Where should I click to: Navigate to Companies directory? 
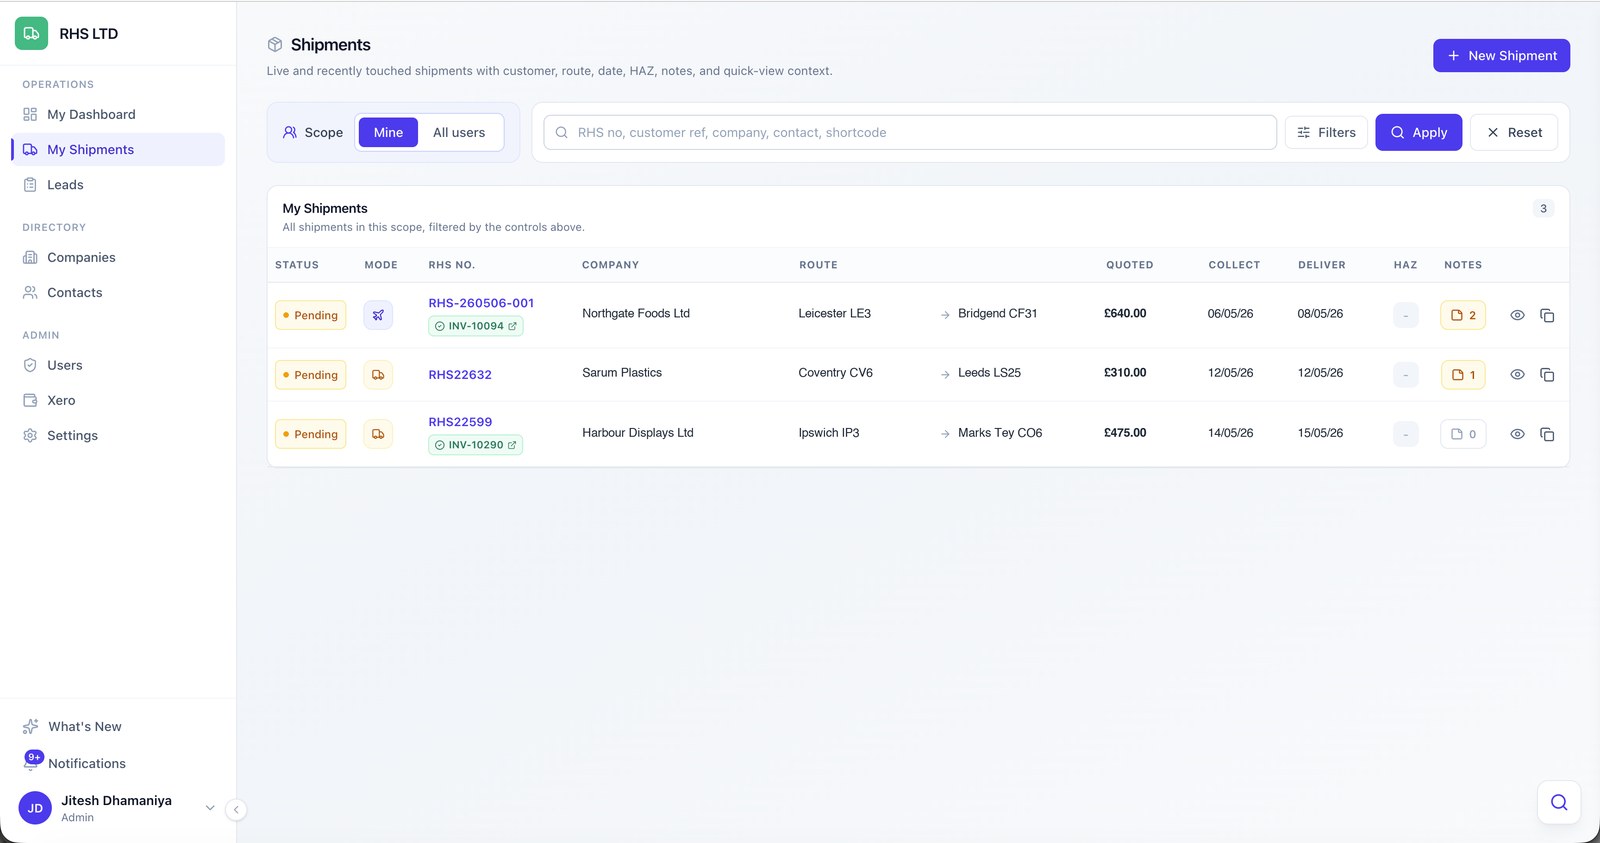118,257
